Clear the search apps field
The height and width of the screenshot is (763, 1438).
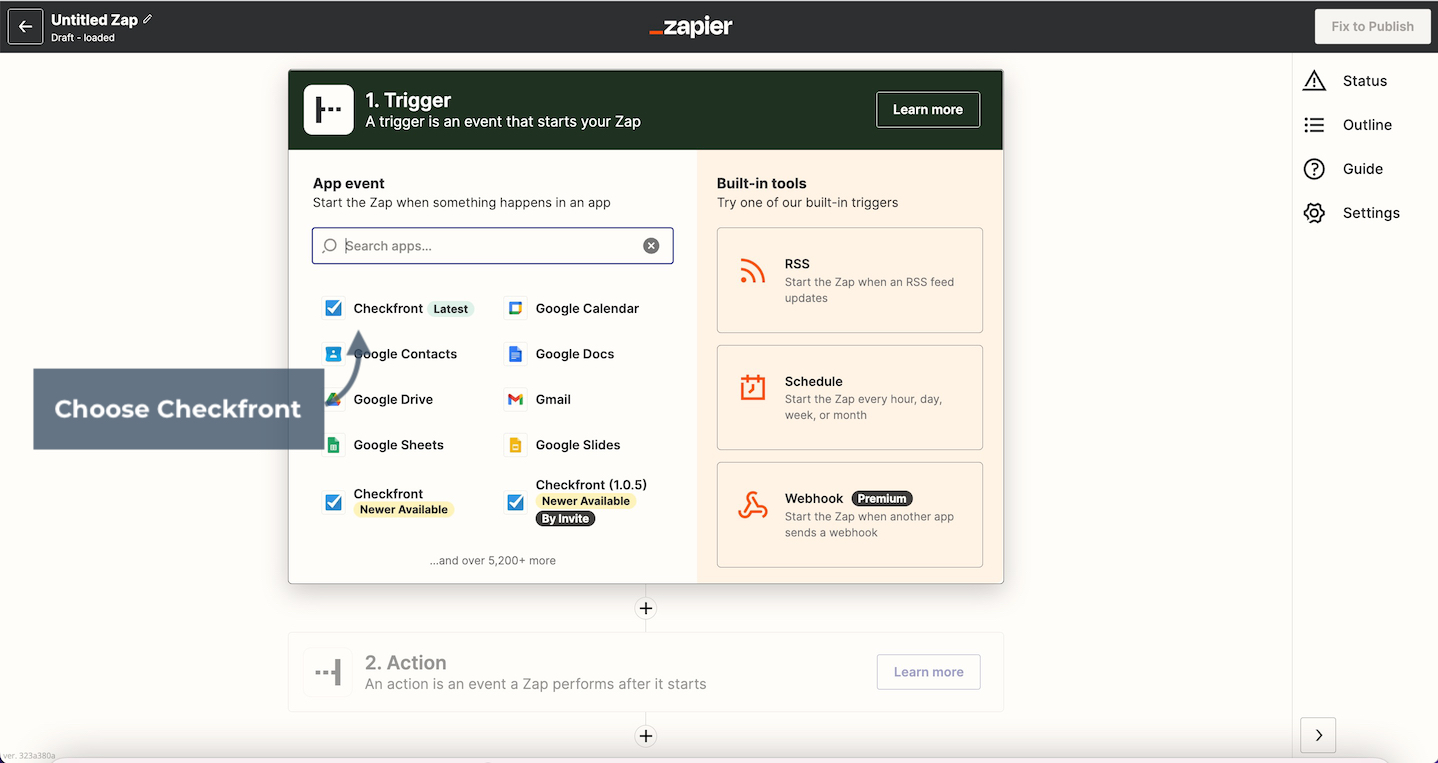(x=651, y=246)
